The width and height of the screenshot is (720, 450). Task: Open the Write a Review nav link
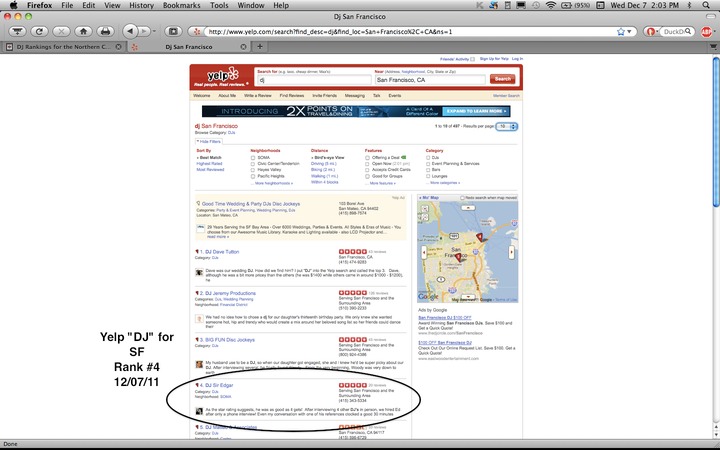coord(257,96)
